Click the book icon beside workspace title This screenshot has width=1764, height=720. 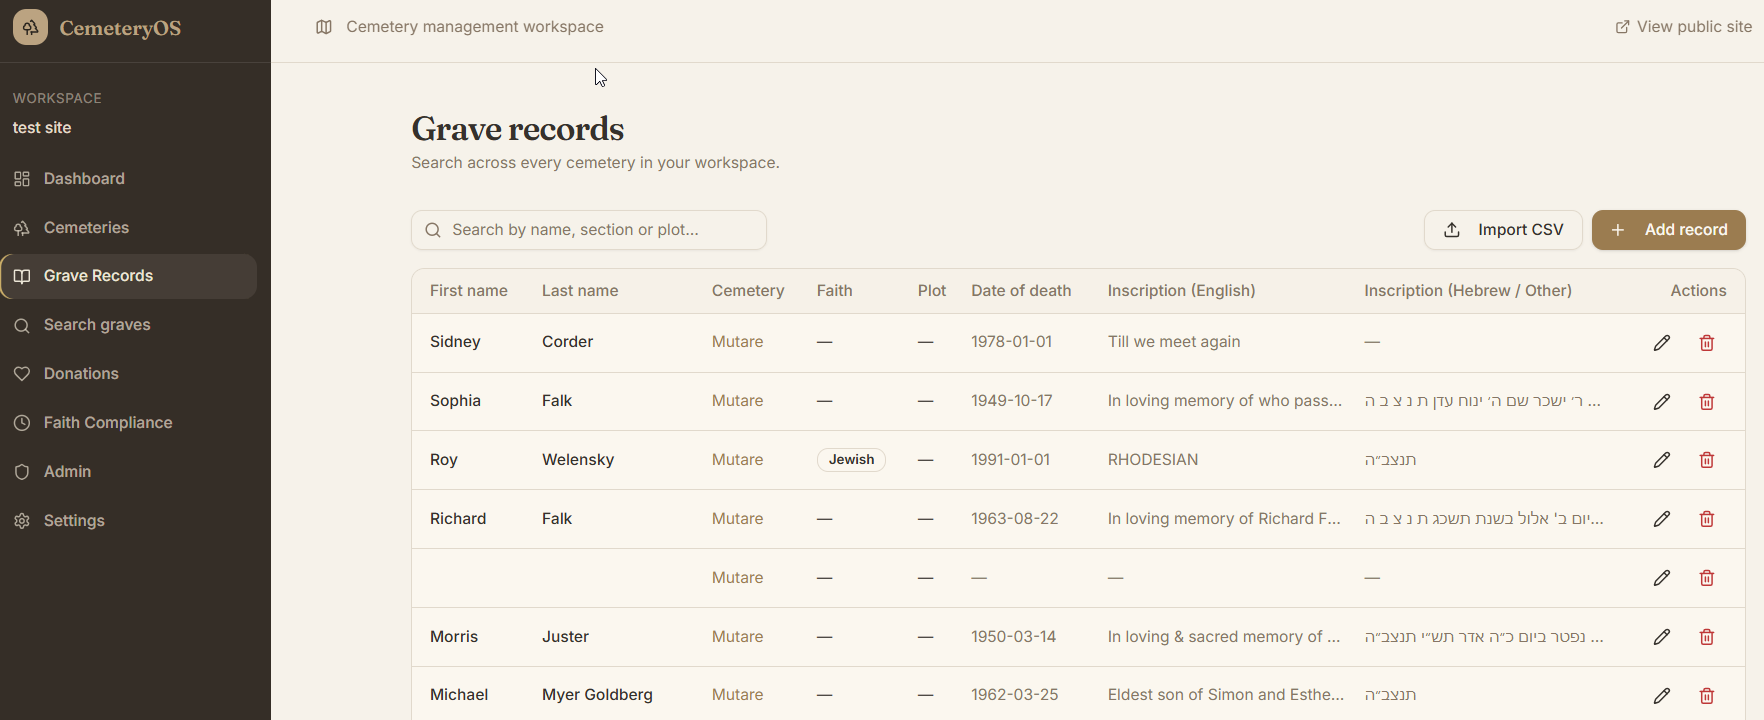click(x=324, y=27)
